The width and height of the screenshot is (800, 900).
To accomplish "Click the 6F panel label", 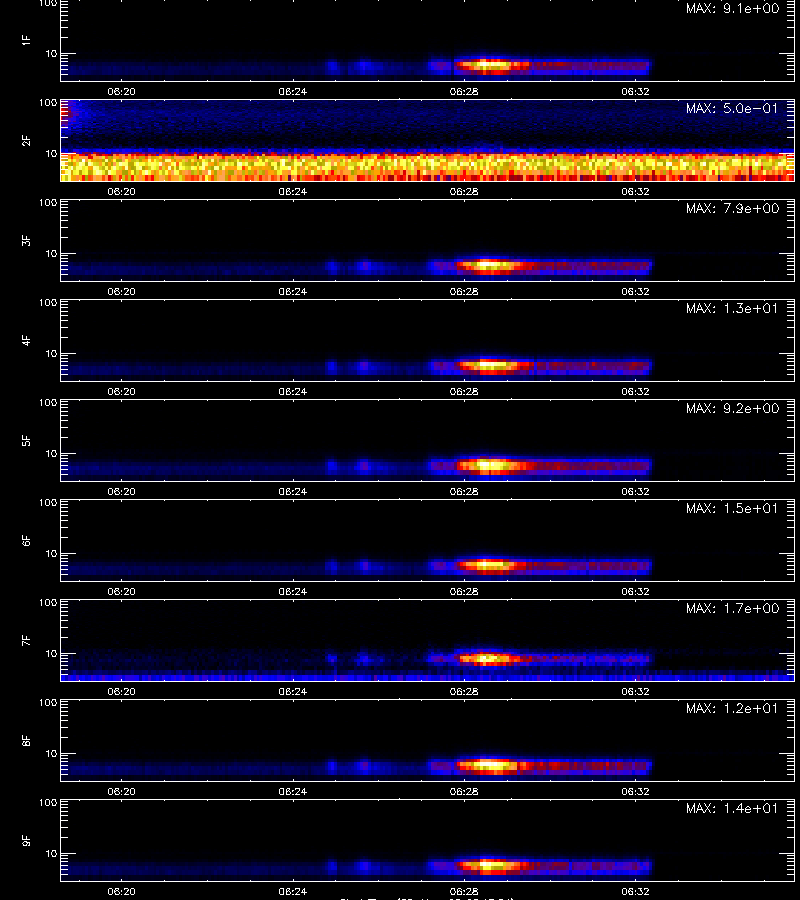I will tap(26, 540).
